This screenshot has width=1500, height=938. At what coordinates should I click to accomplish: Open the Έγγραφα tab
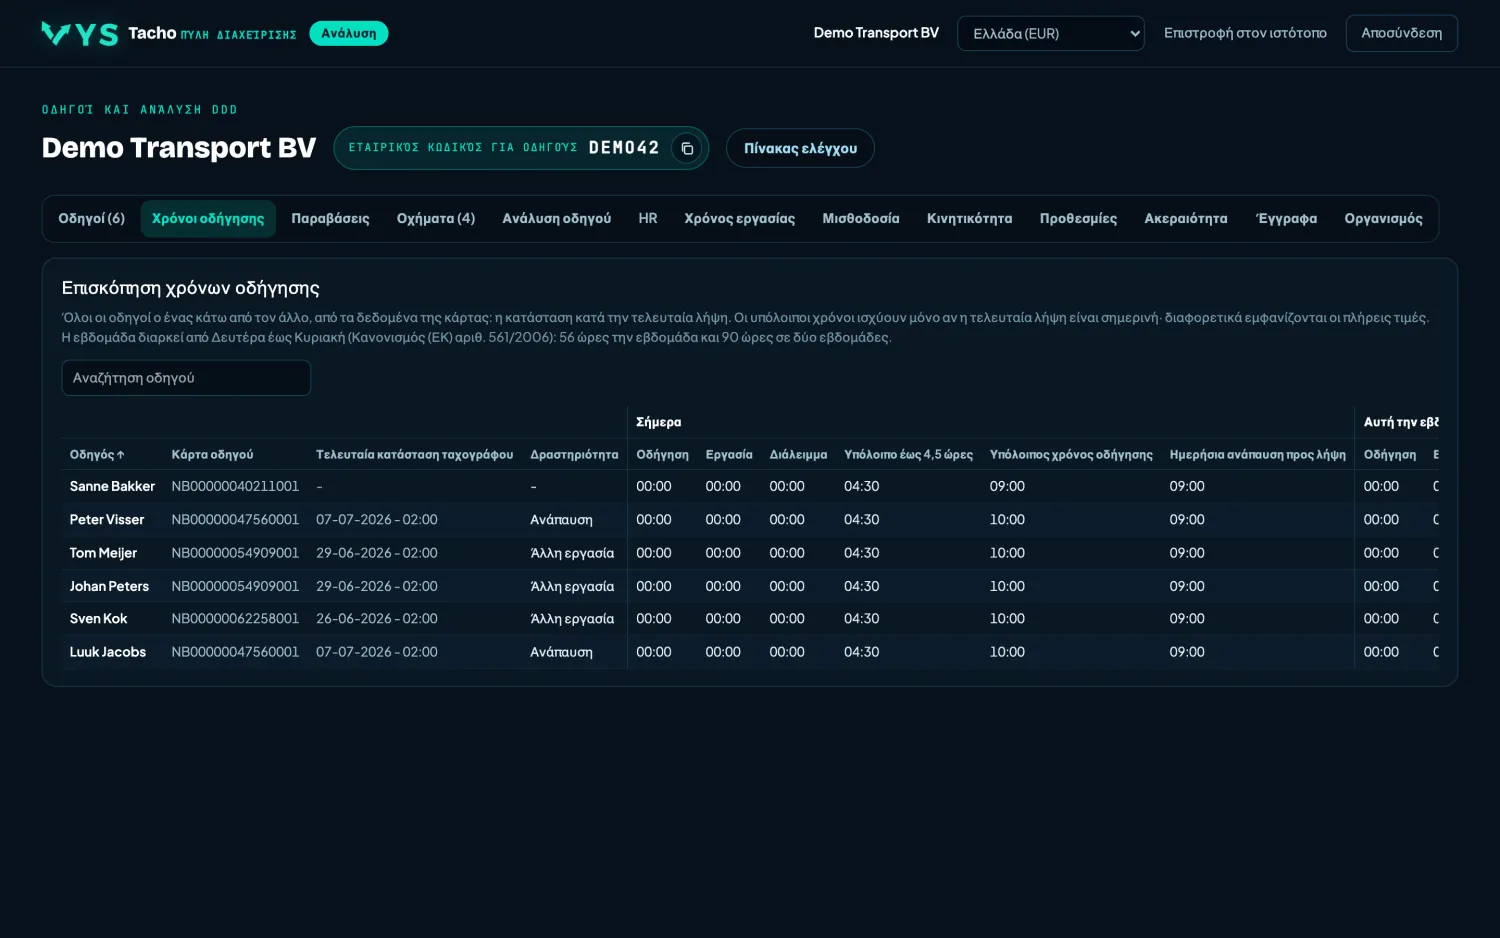tap(1286, 219)
